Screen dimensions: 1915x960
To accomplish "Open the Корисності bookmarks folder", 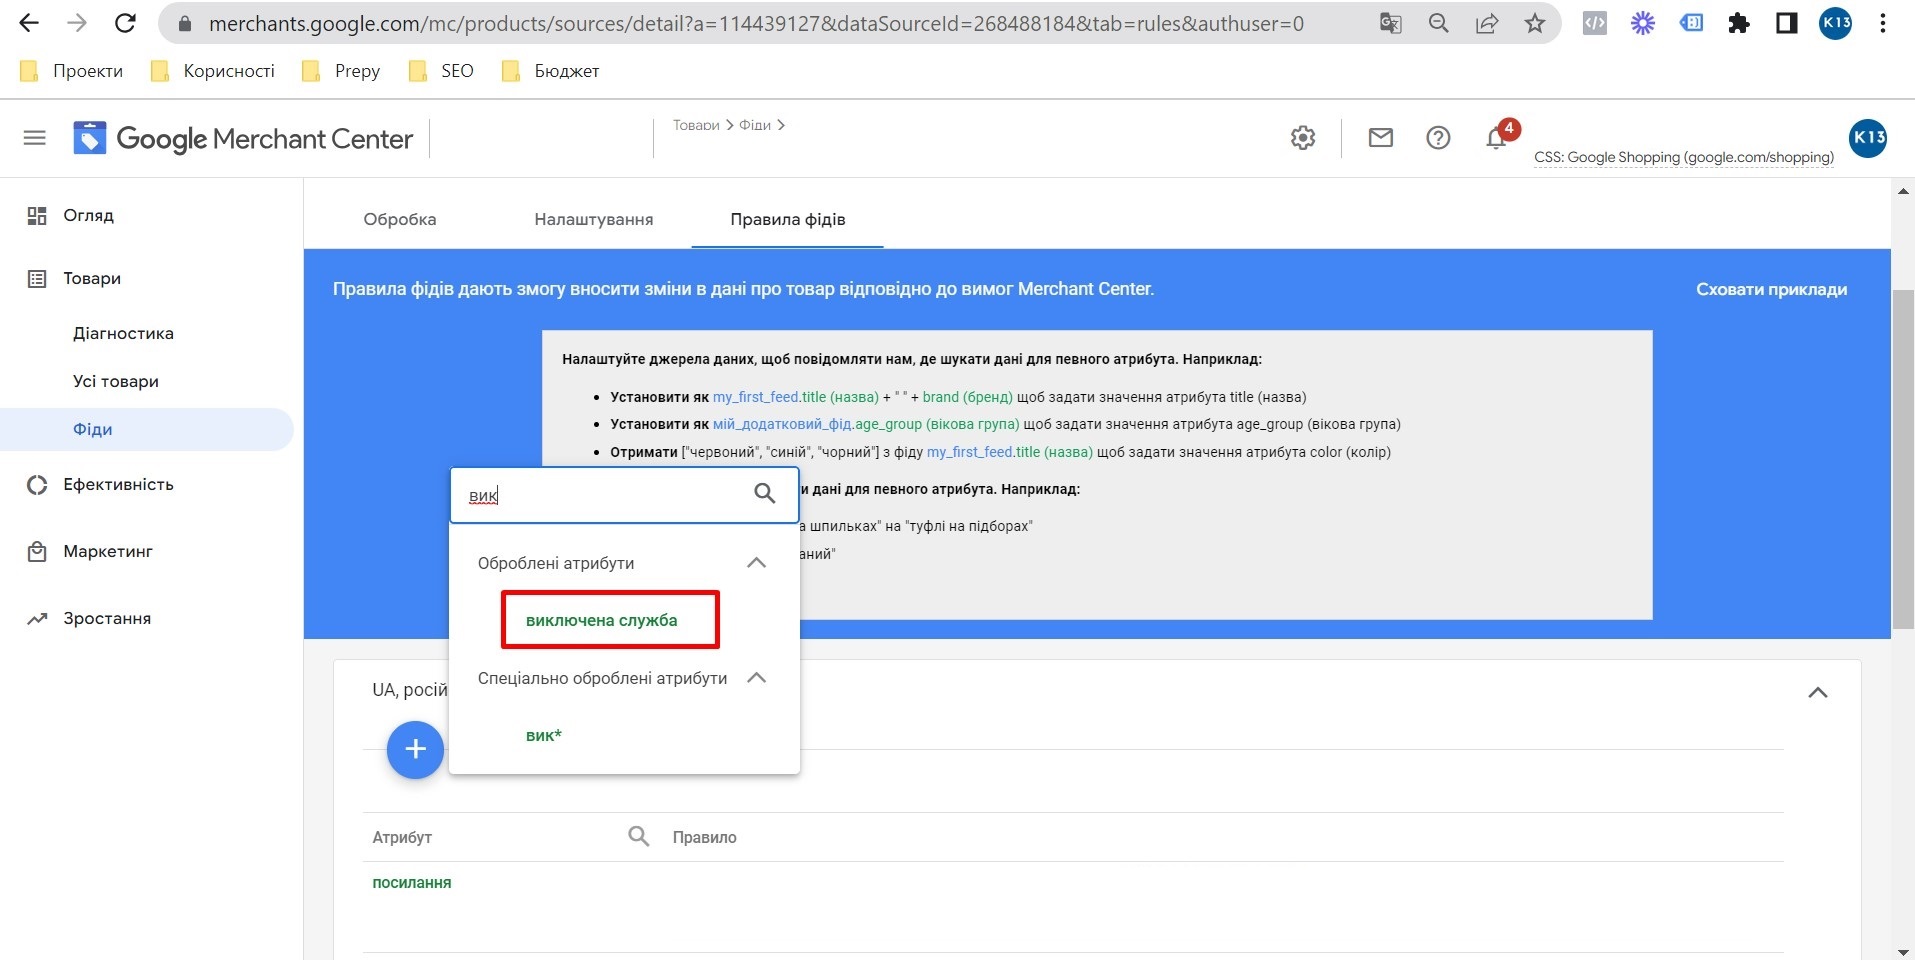I will 212,70.
